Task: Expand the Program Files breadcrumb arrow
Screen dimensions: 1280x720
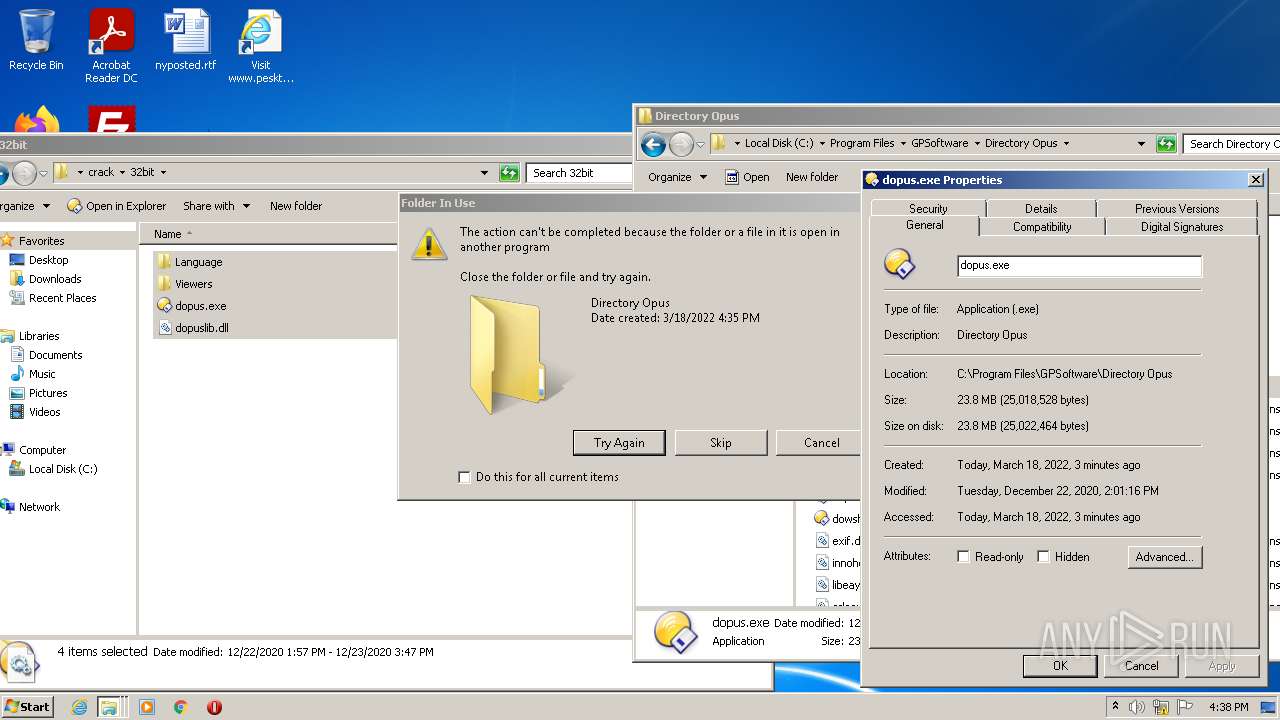Action: pos(903,144)
